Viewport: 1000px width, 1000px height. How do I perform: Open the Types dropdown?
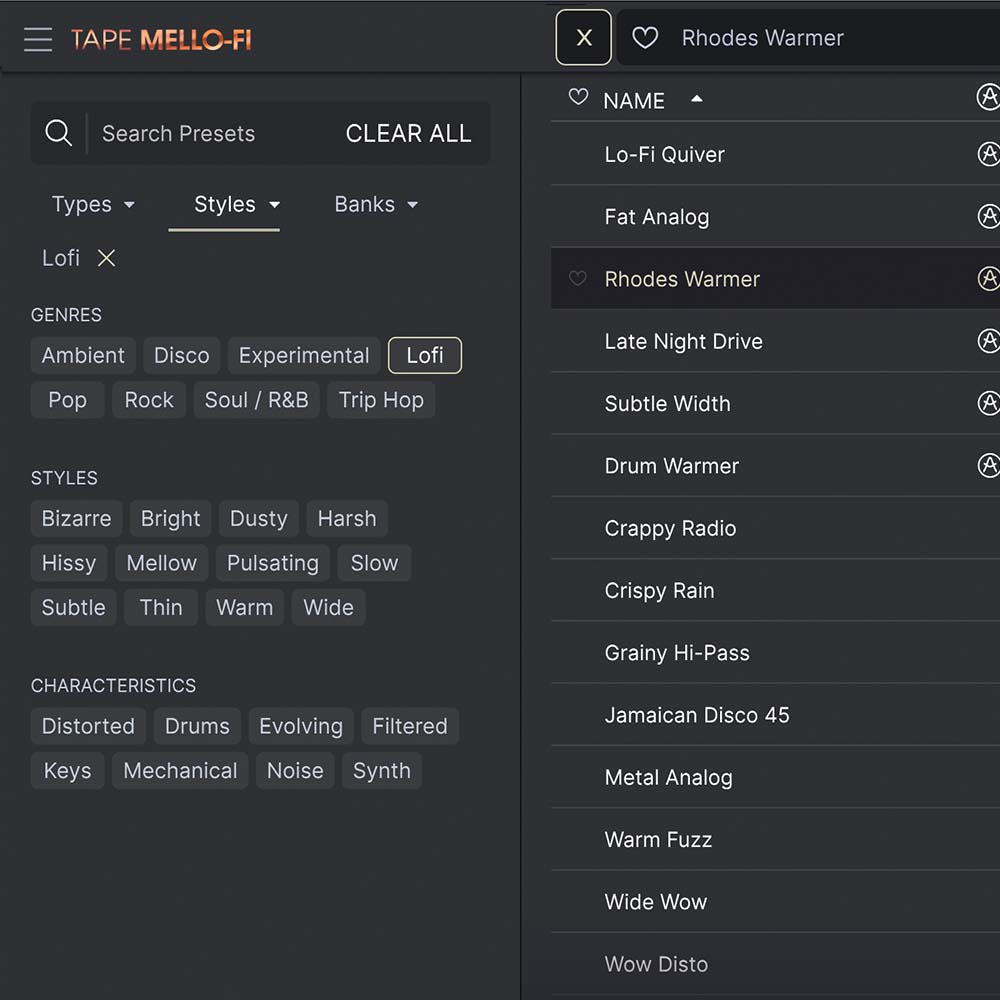(x=93, y=204)
